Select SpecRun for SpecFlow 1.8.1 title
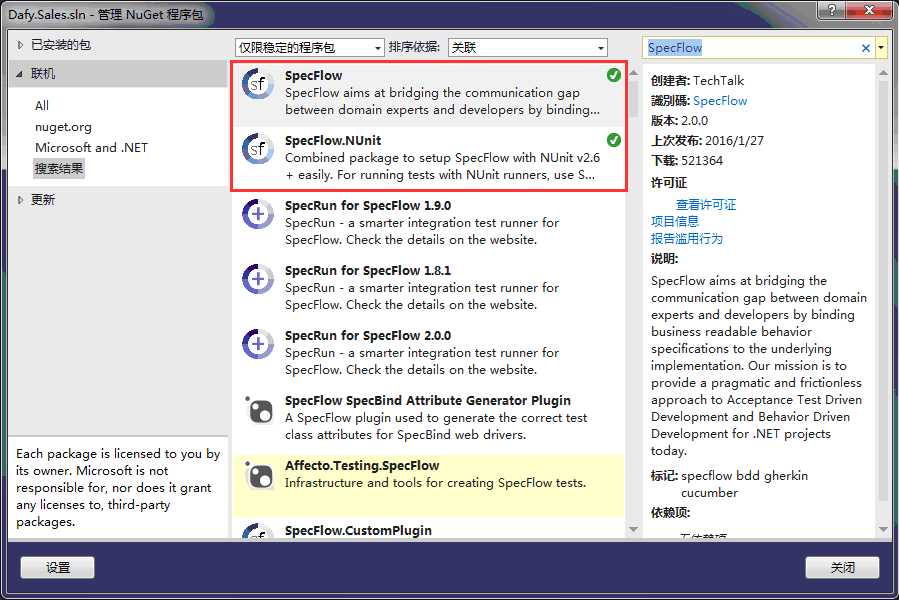The height and width of the screenshot is (600, 899). tap(368, 270)
